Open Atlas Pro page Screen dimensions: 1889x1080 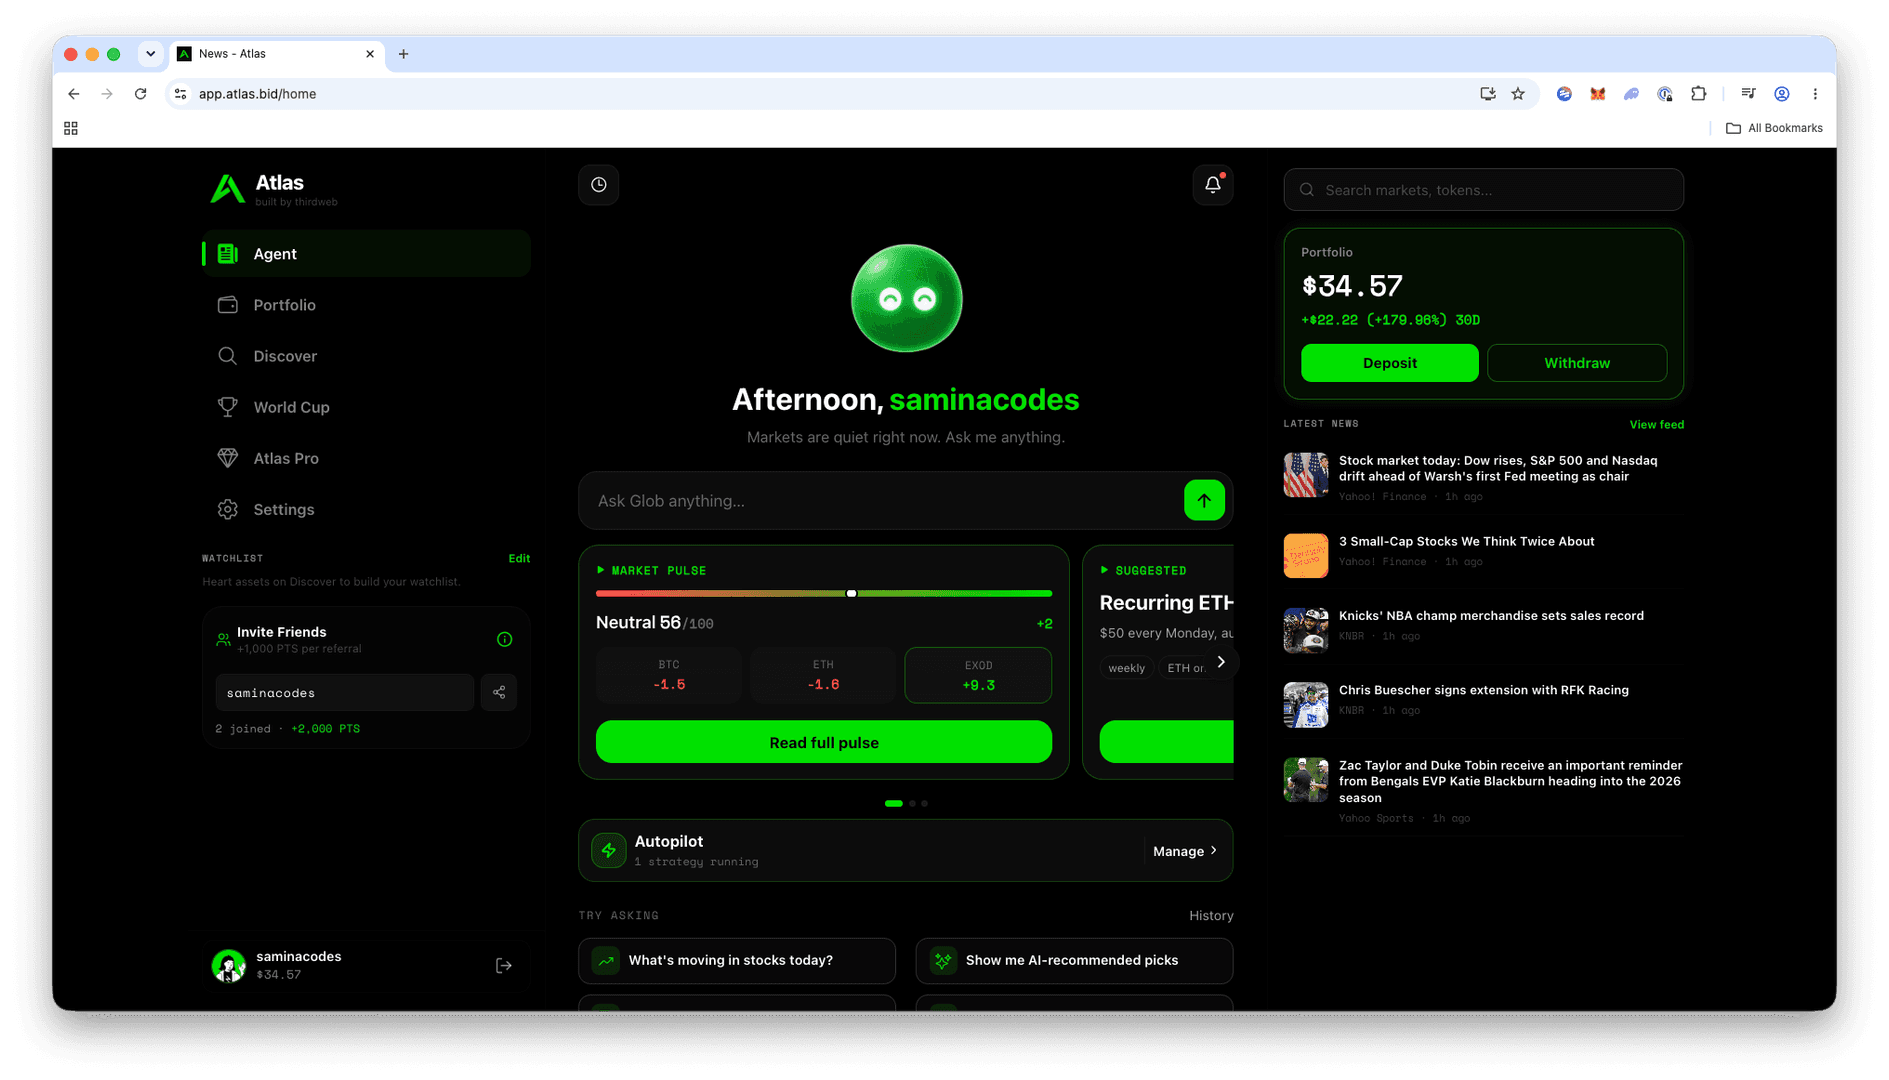[x=366, y=458]
